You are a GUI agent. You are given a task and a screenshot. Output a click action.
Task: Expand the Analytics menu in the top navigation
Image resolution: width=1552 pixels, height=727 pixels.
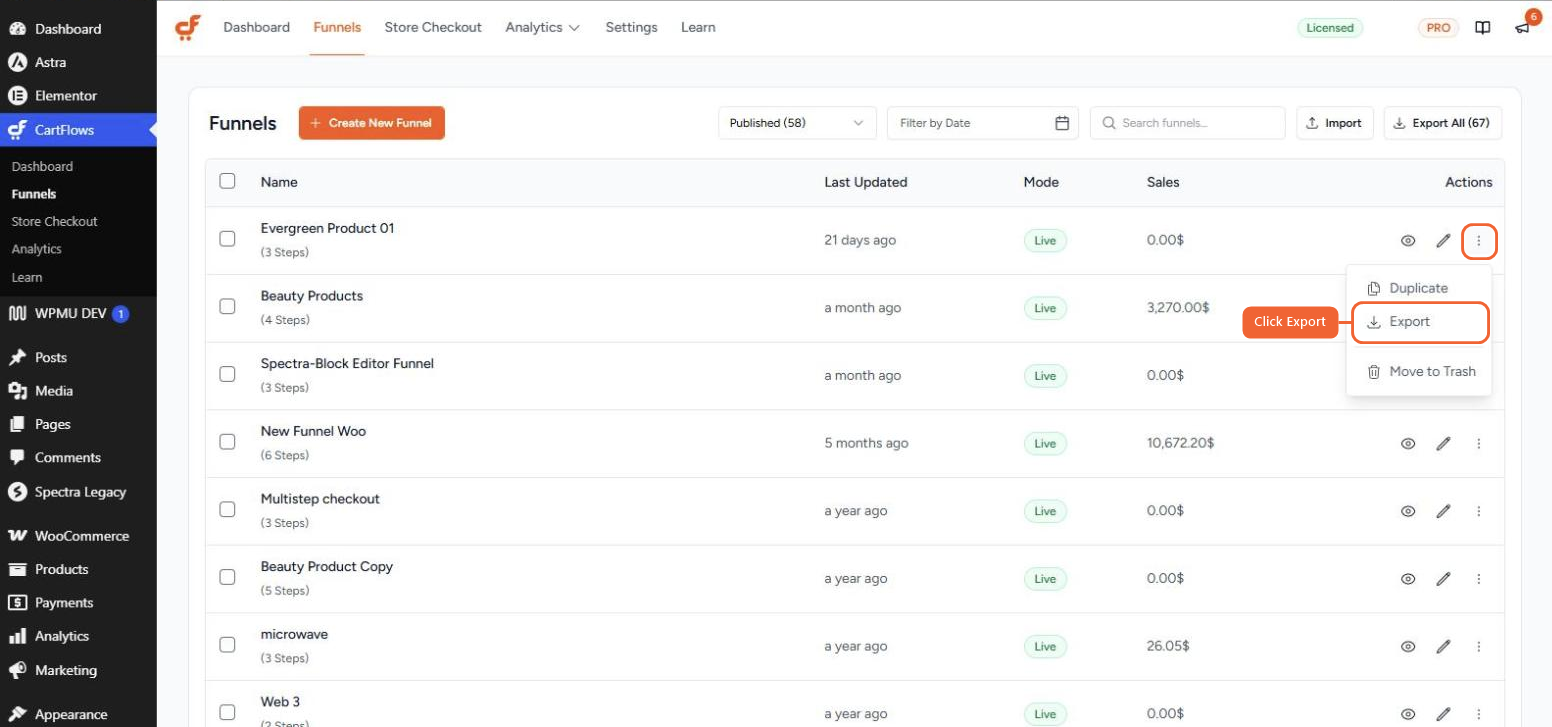542,27
